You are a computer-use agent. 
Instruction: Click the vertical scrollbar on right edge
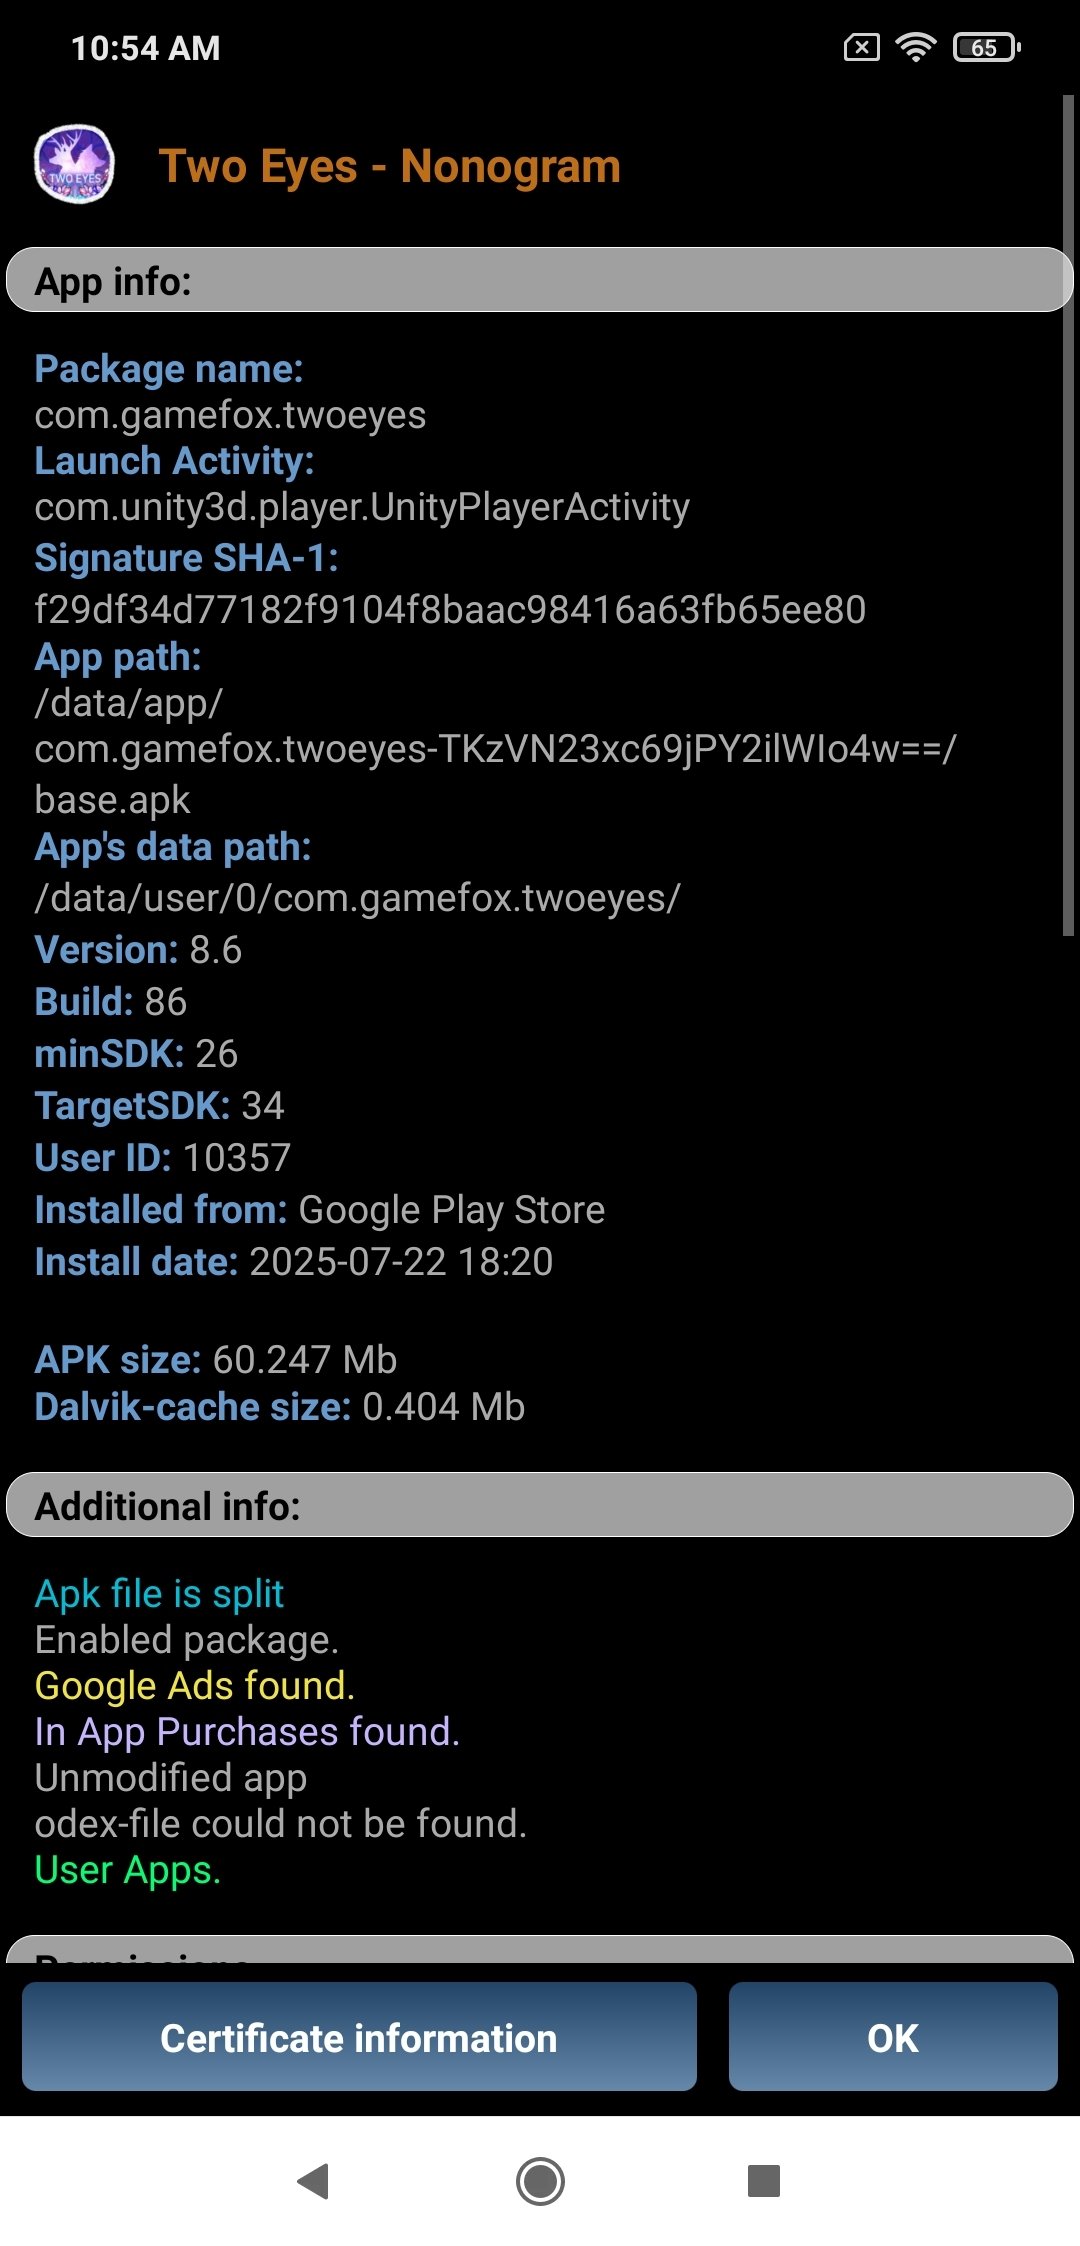point(1067,515)
